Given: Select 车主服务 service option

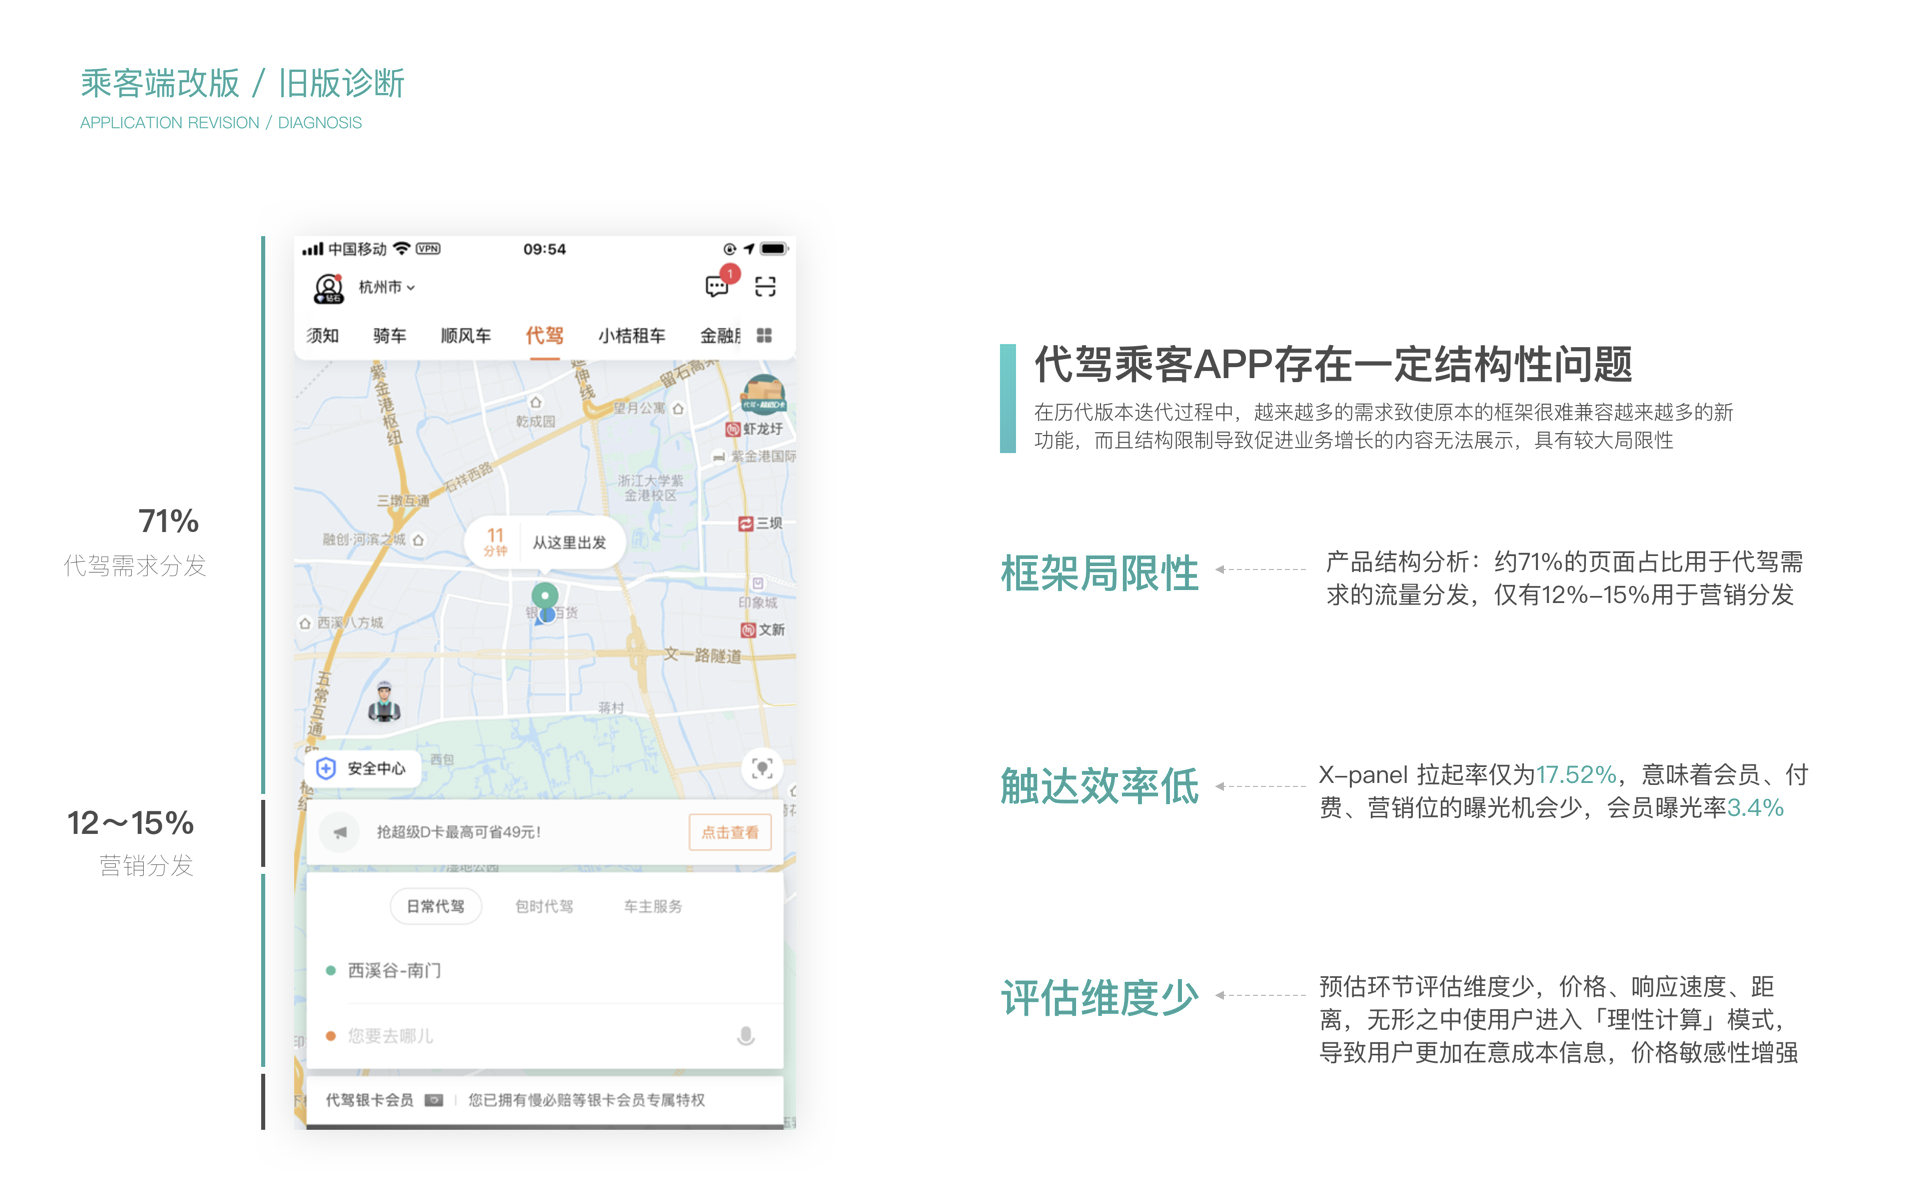Looking at the screenshot, I should click(653, 906).
